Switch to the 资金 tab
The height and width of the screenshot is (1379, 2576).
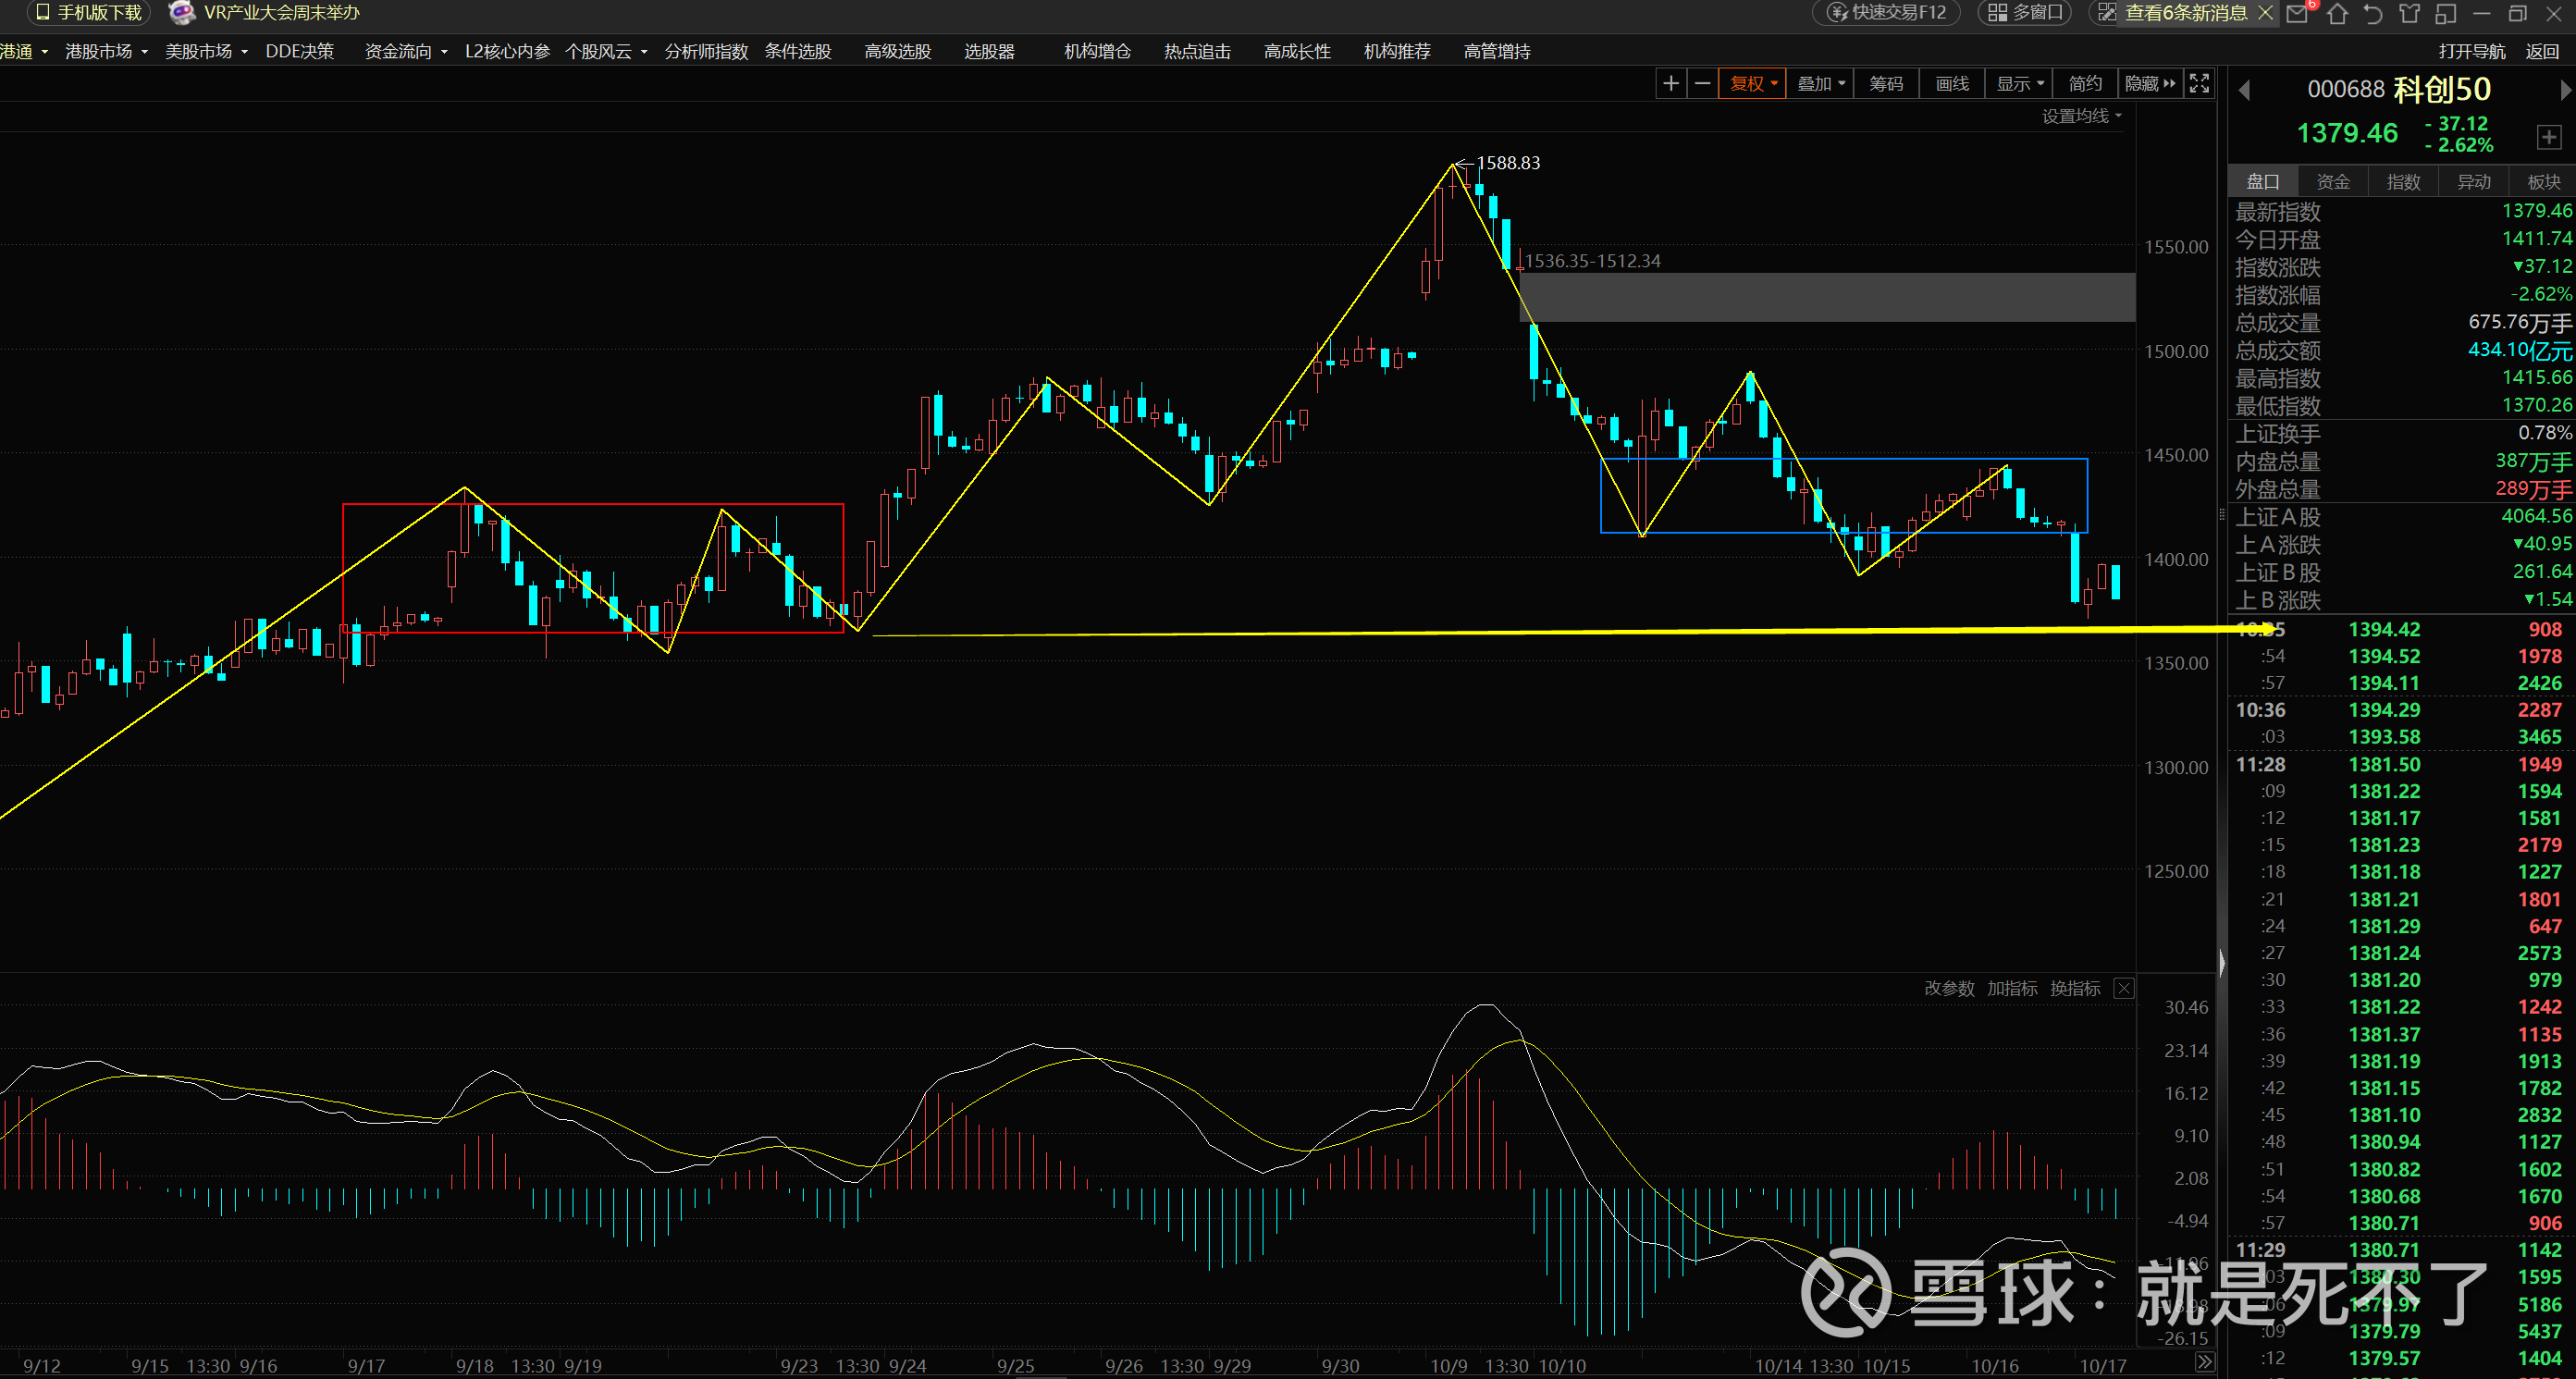coord(2333,182)
